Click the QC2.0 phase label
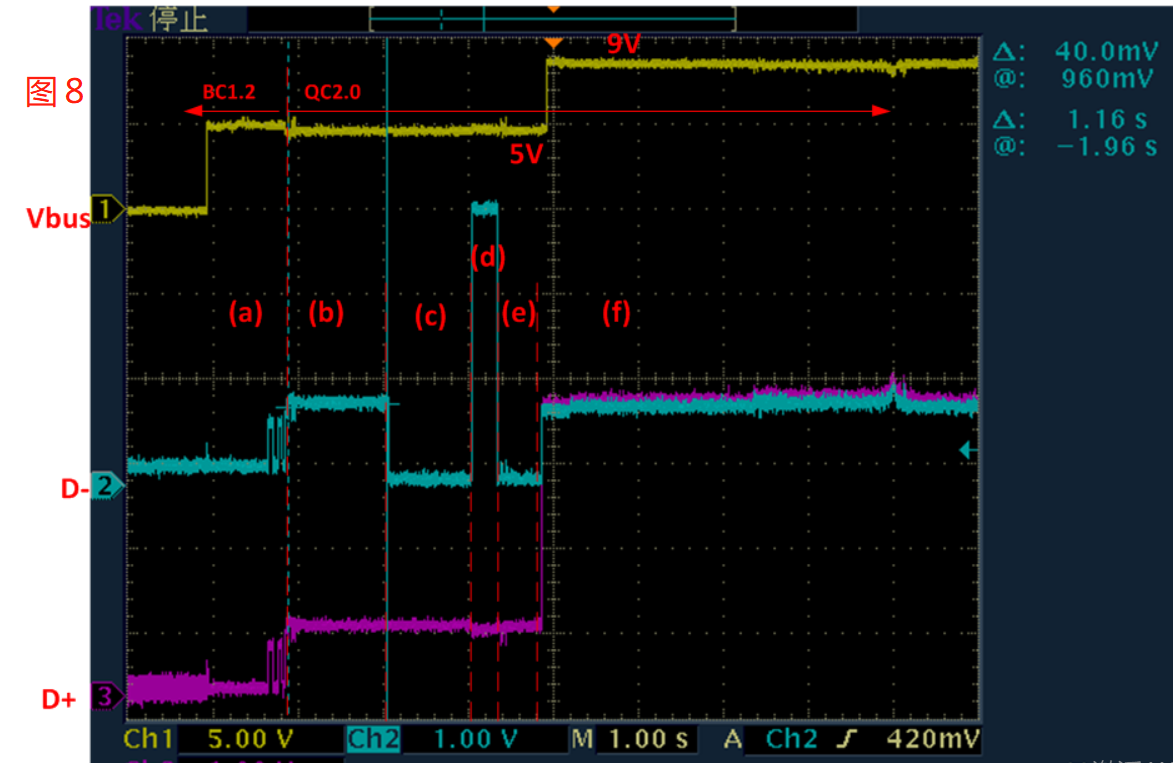 [x=332, y=92]
